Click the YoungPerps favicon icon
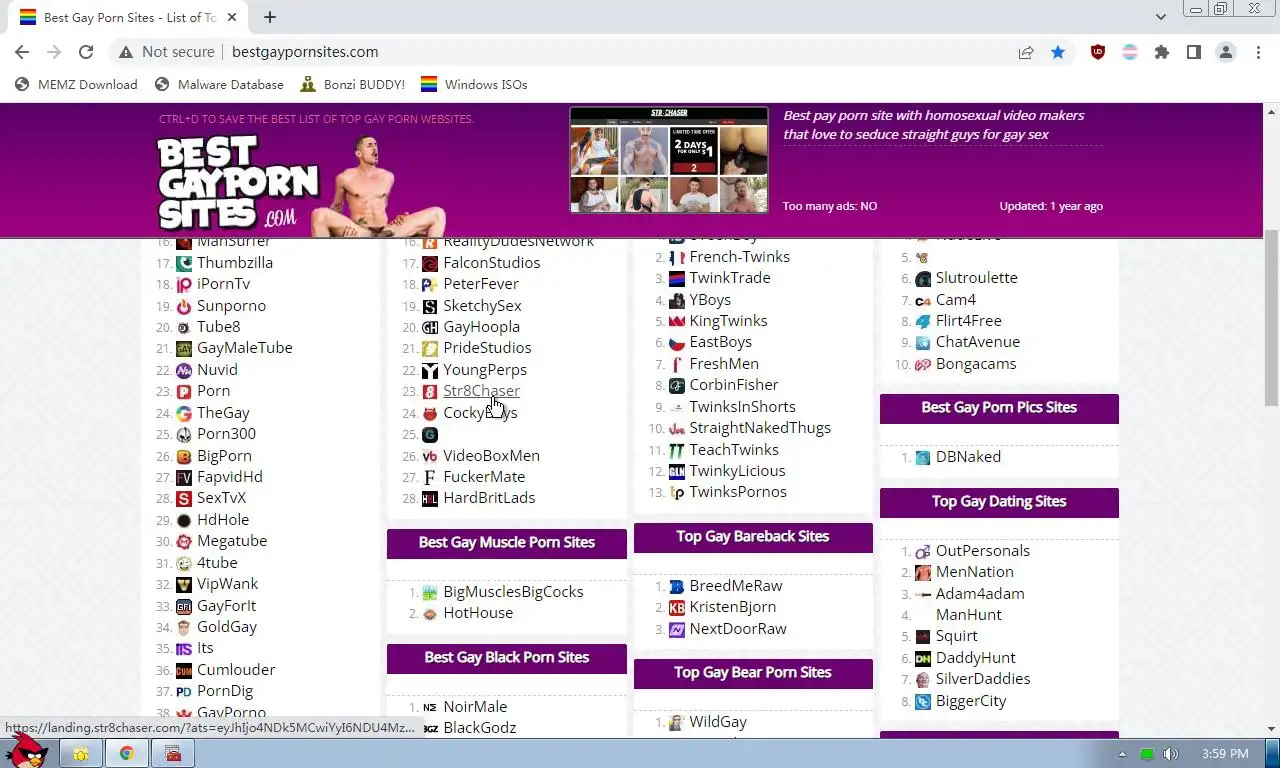The height and width of the screenshot is (768, 1280). pyautogui.click(x=430, y=370)
